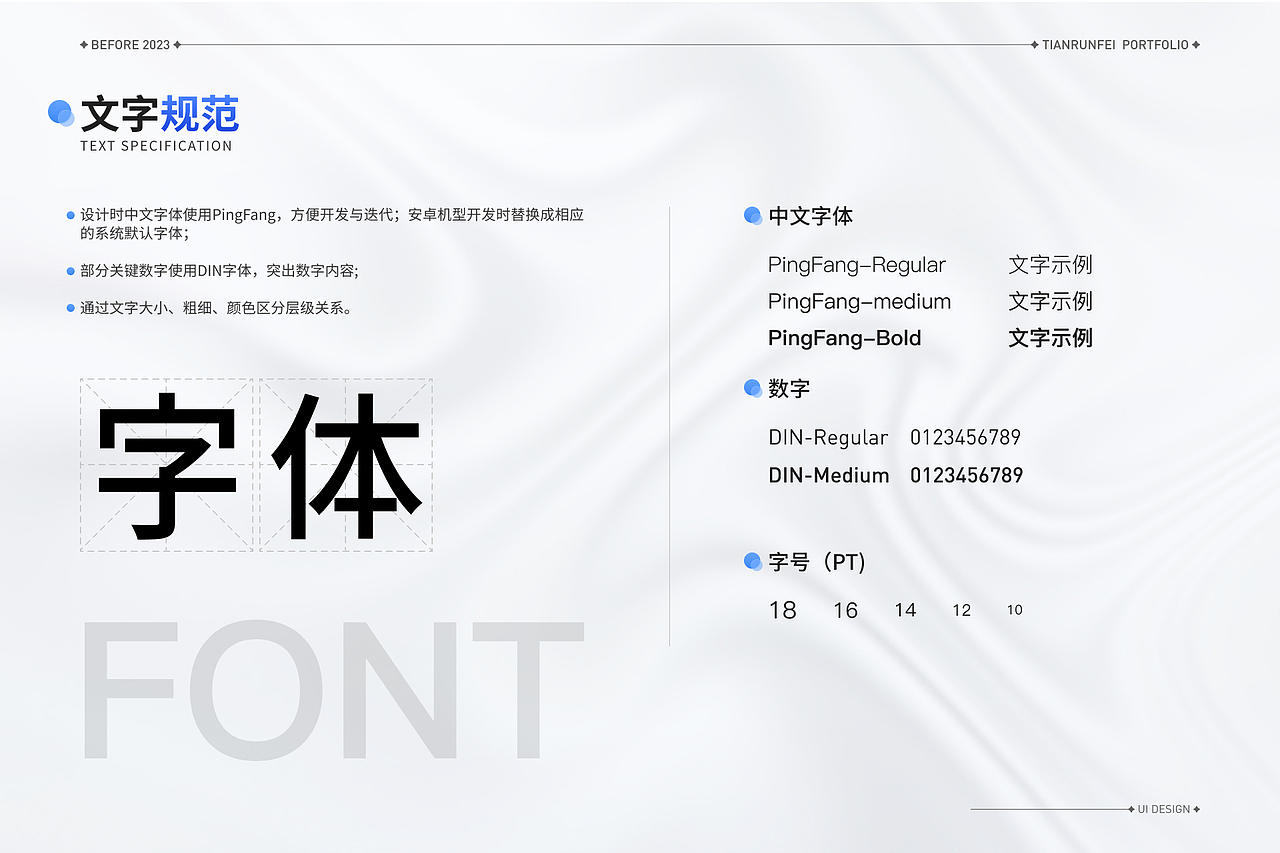Screen dimensions: 1280x853
Task: Click the blue dot icon next to 中文字体
Action: [753, 216]
